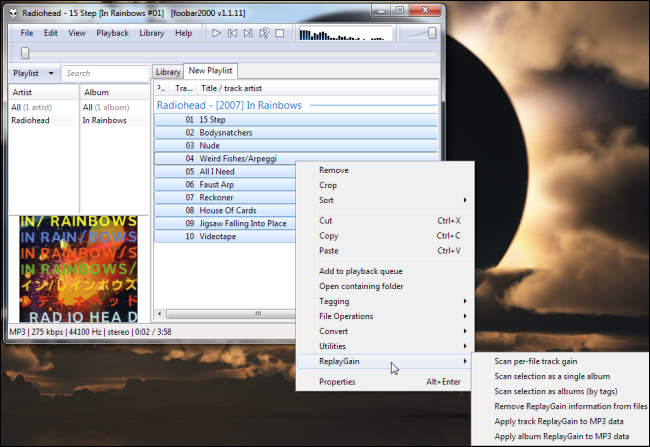This screenshot has height=447, width=650.
Task: Click the Title / track artist header
Action: tap(318, 88)
